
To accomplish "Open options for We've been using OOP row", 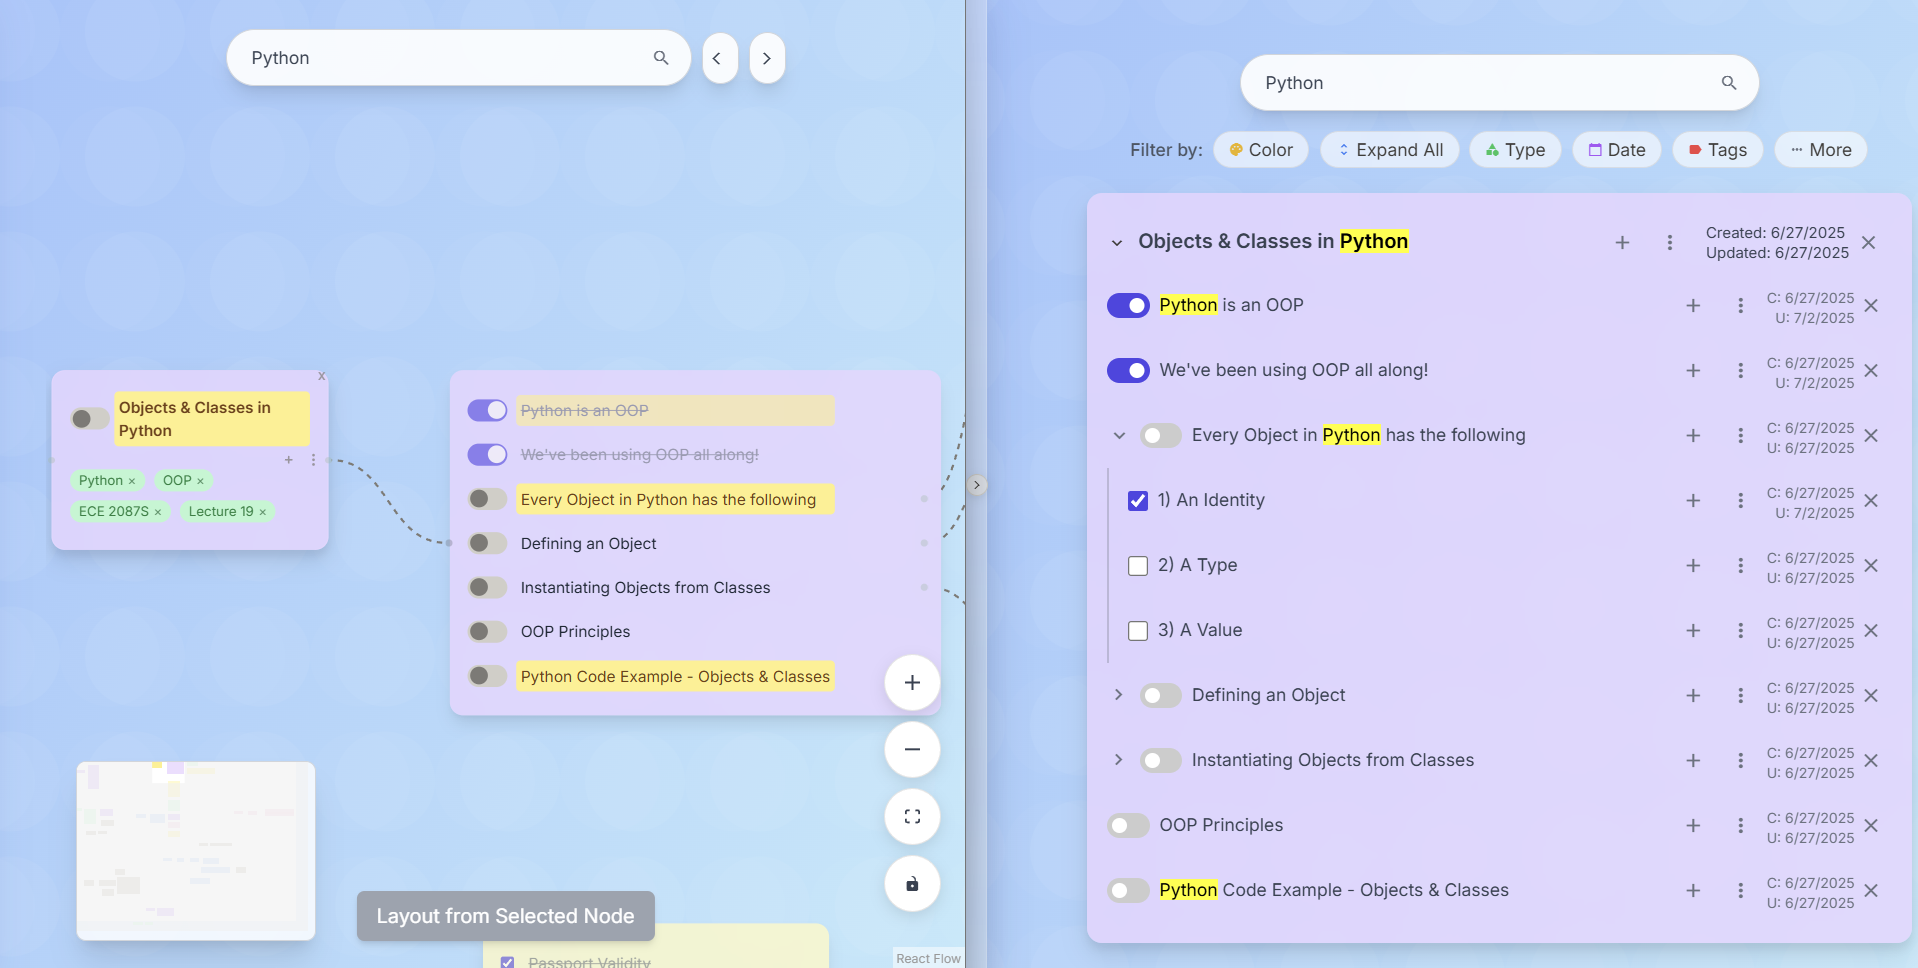I will [x=1740, y=371].
